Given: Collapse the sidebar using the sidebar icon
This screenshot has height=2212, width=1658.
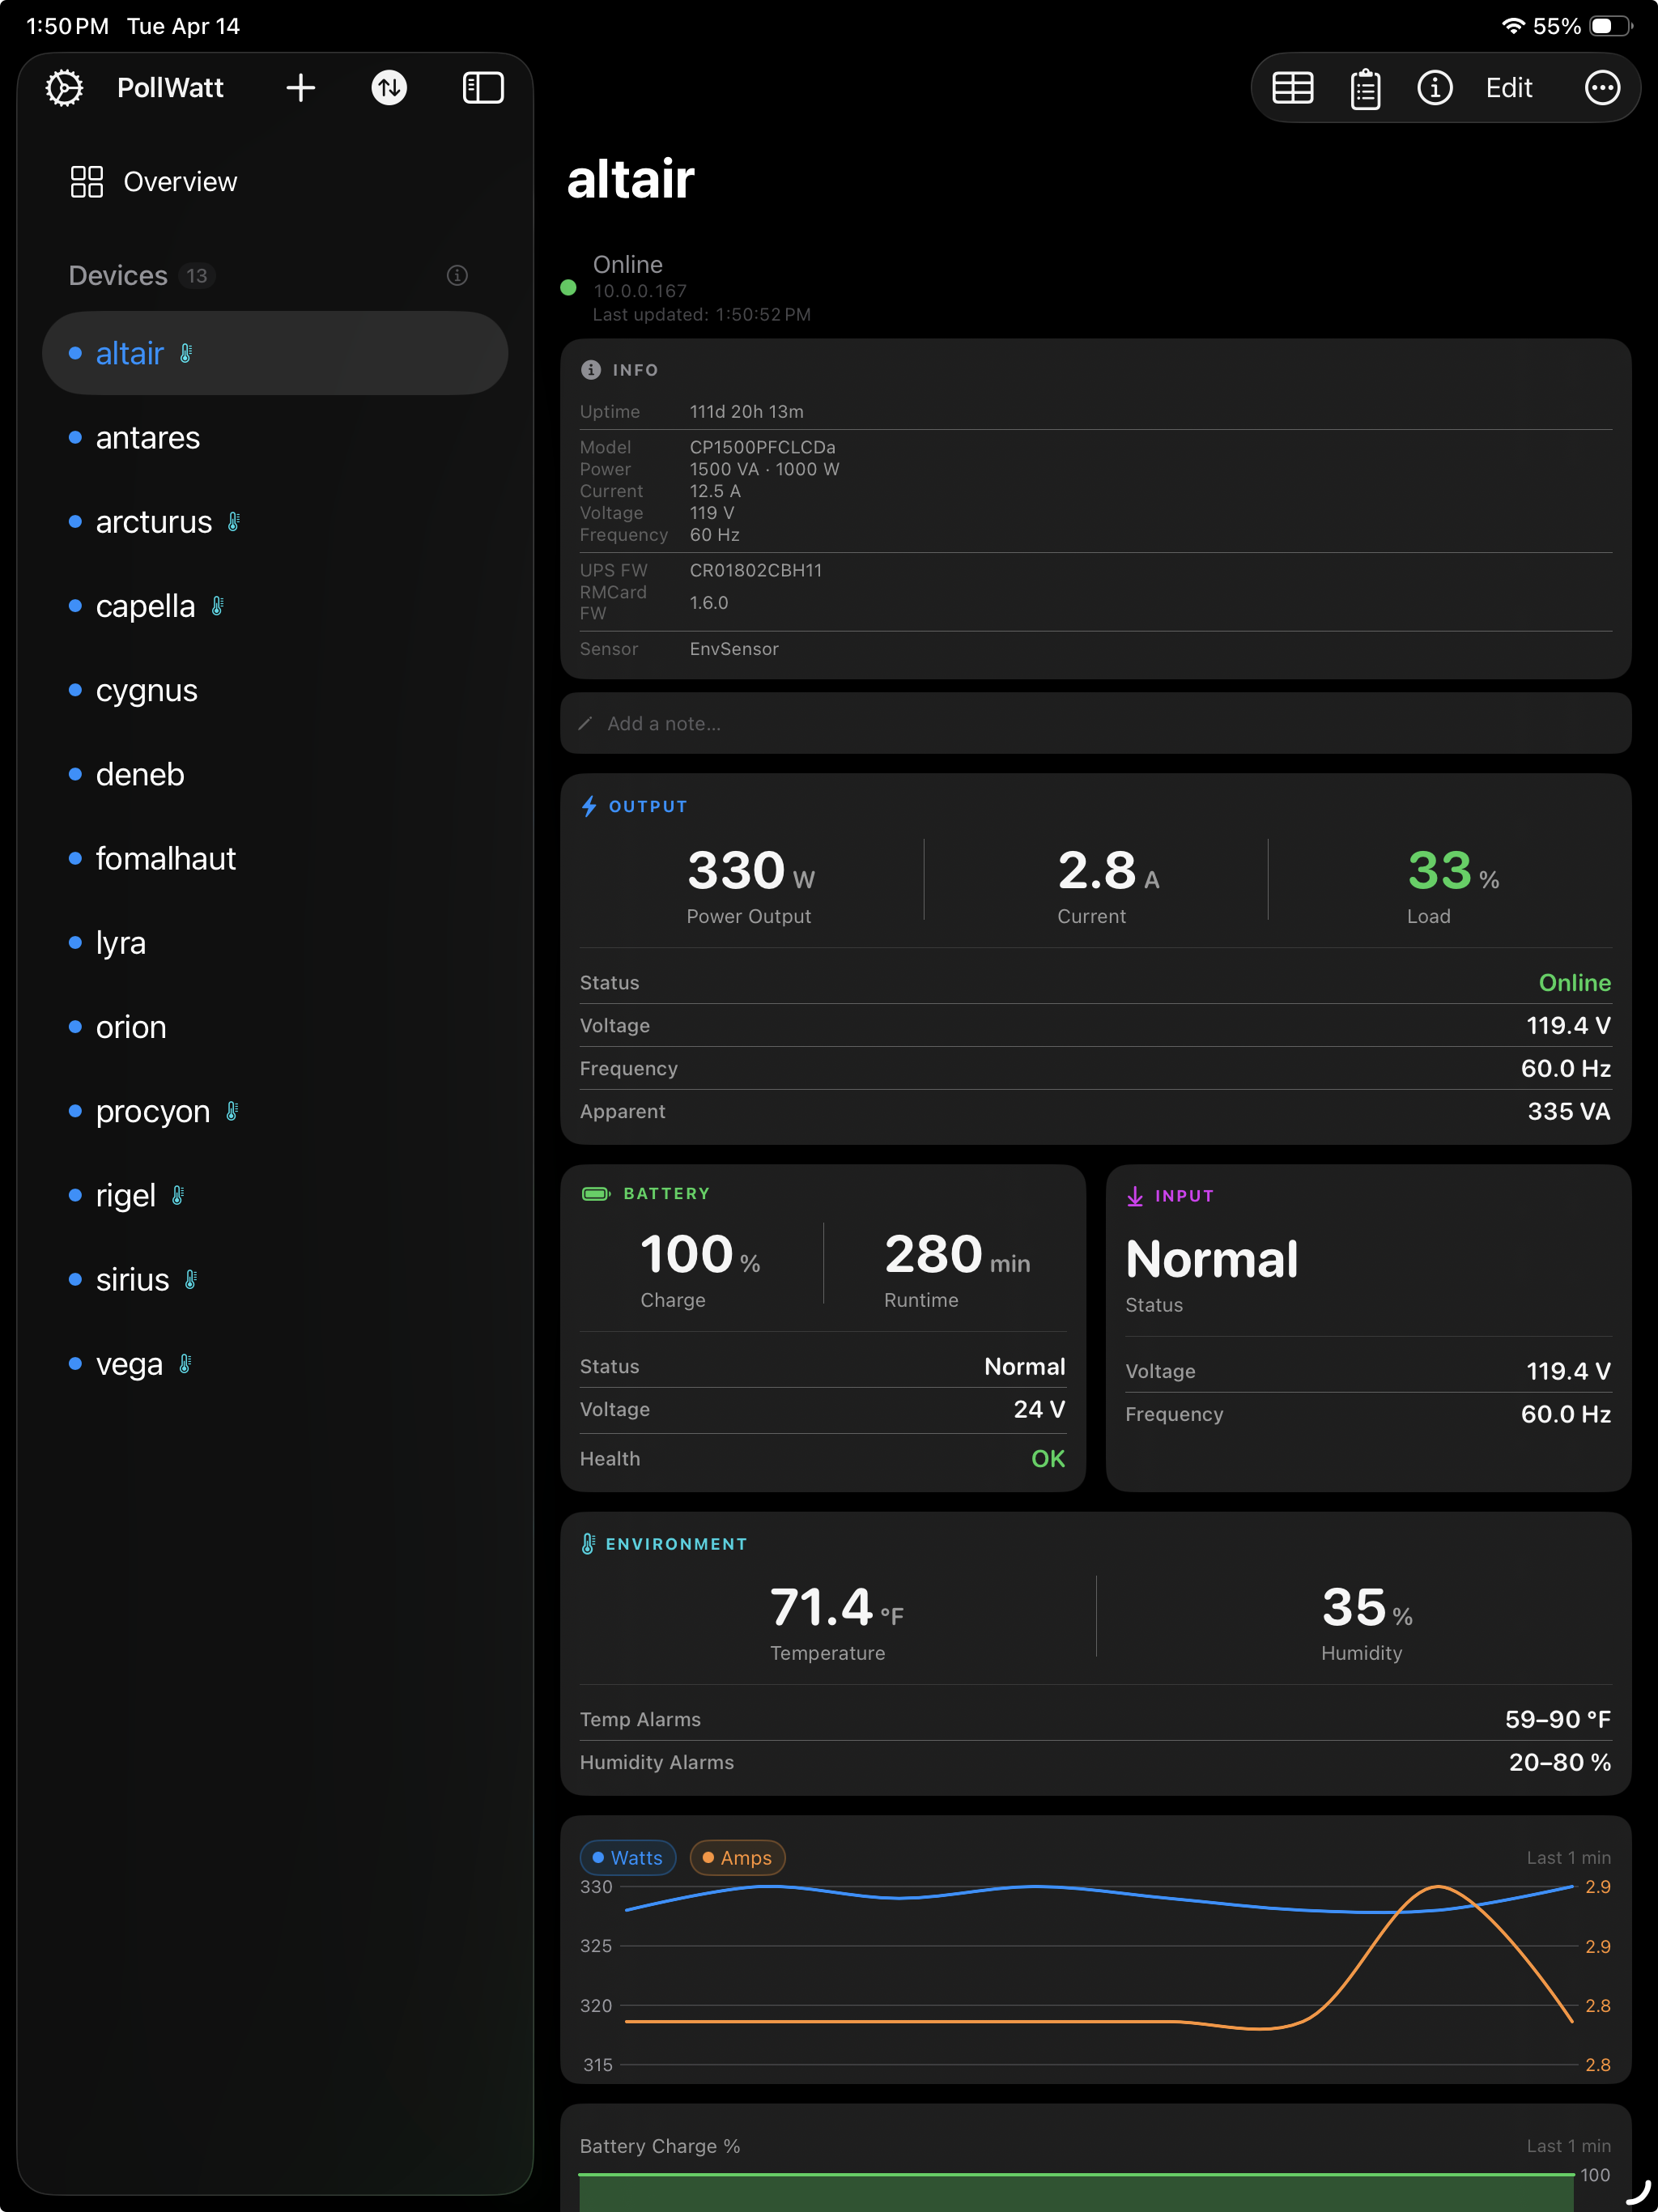Looking at the screenshot, I should (x=482, y=88).
